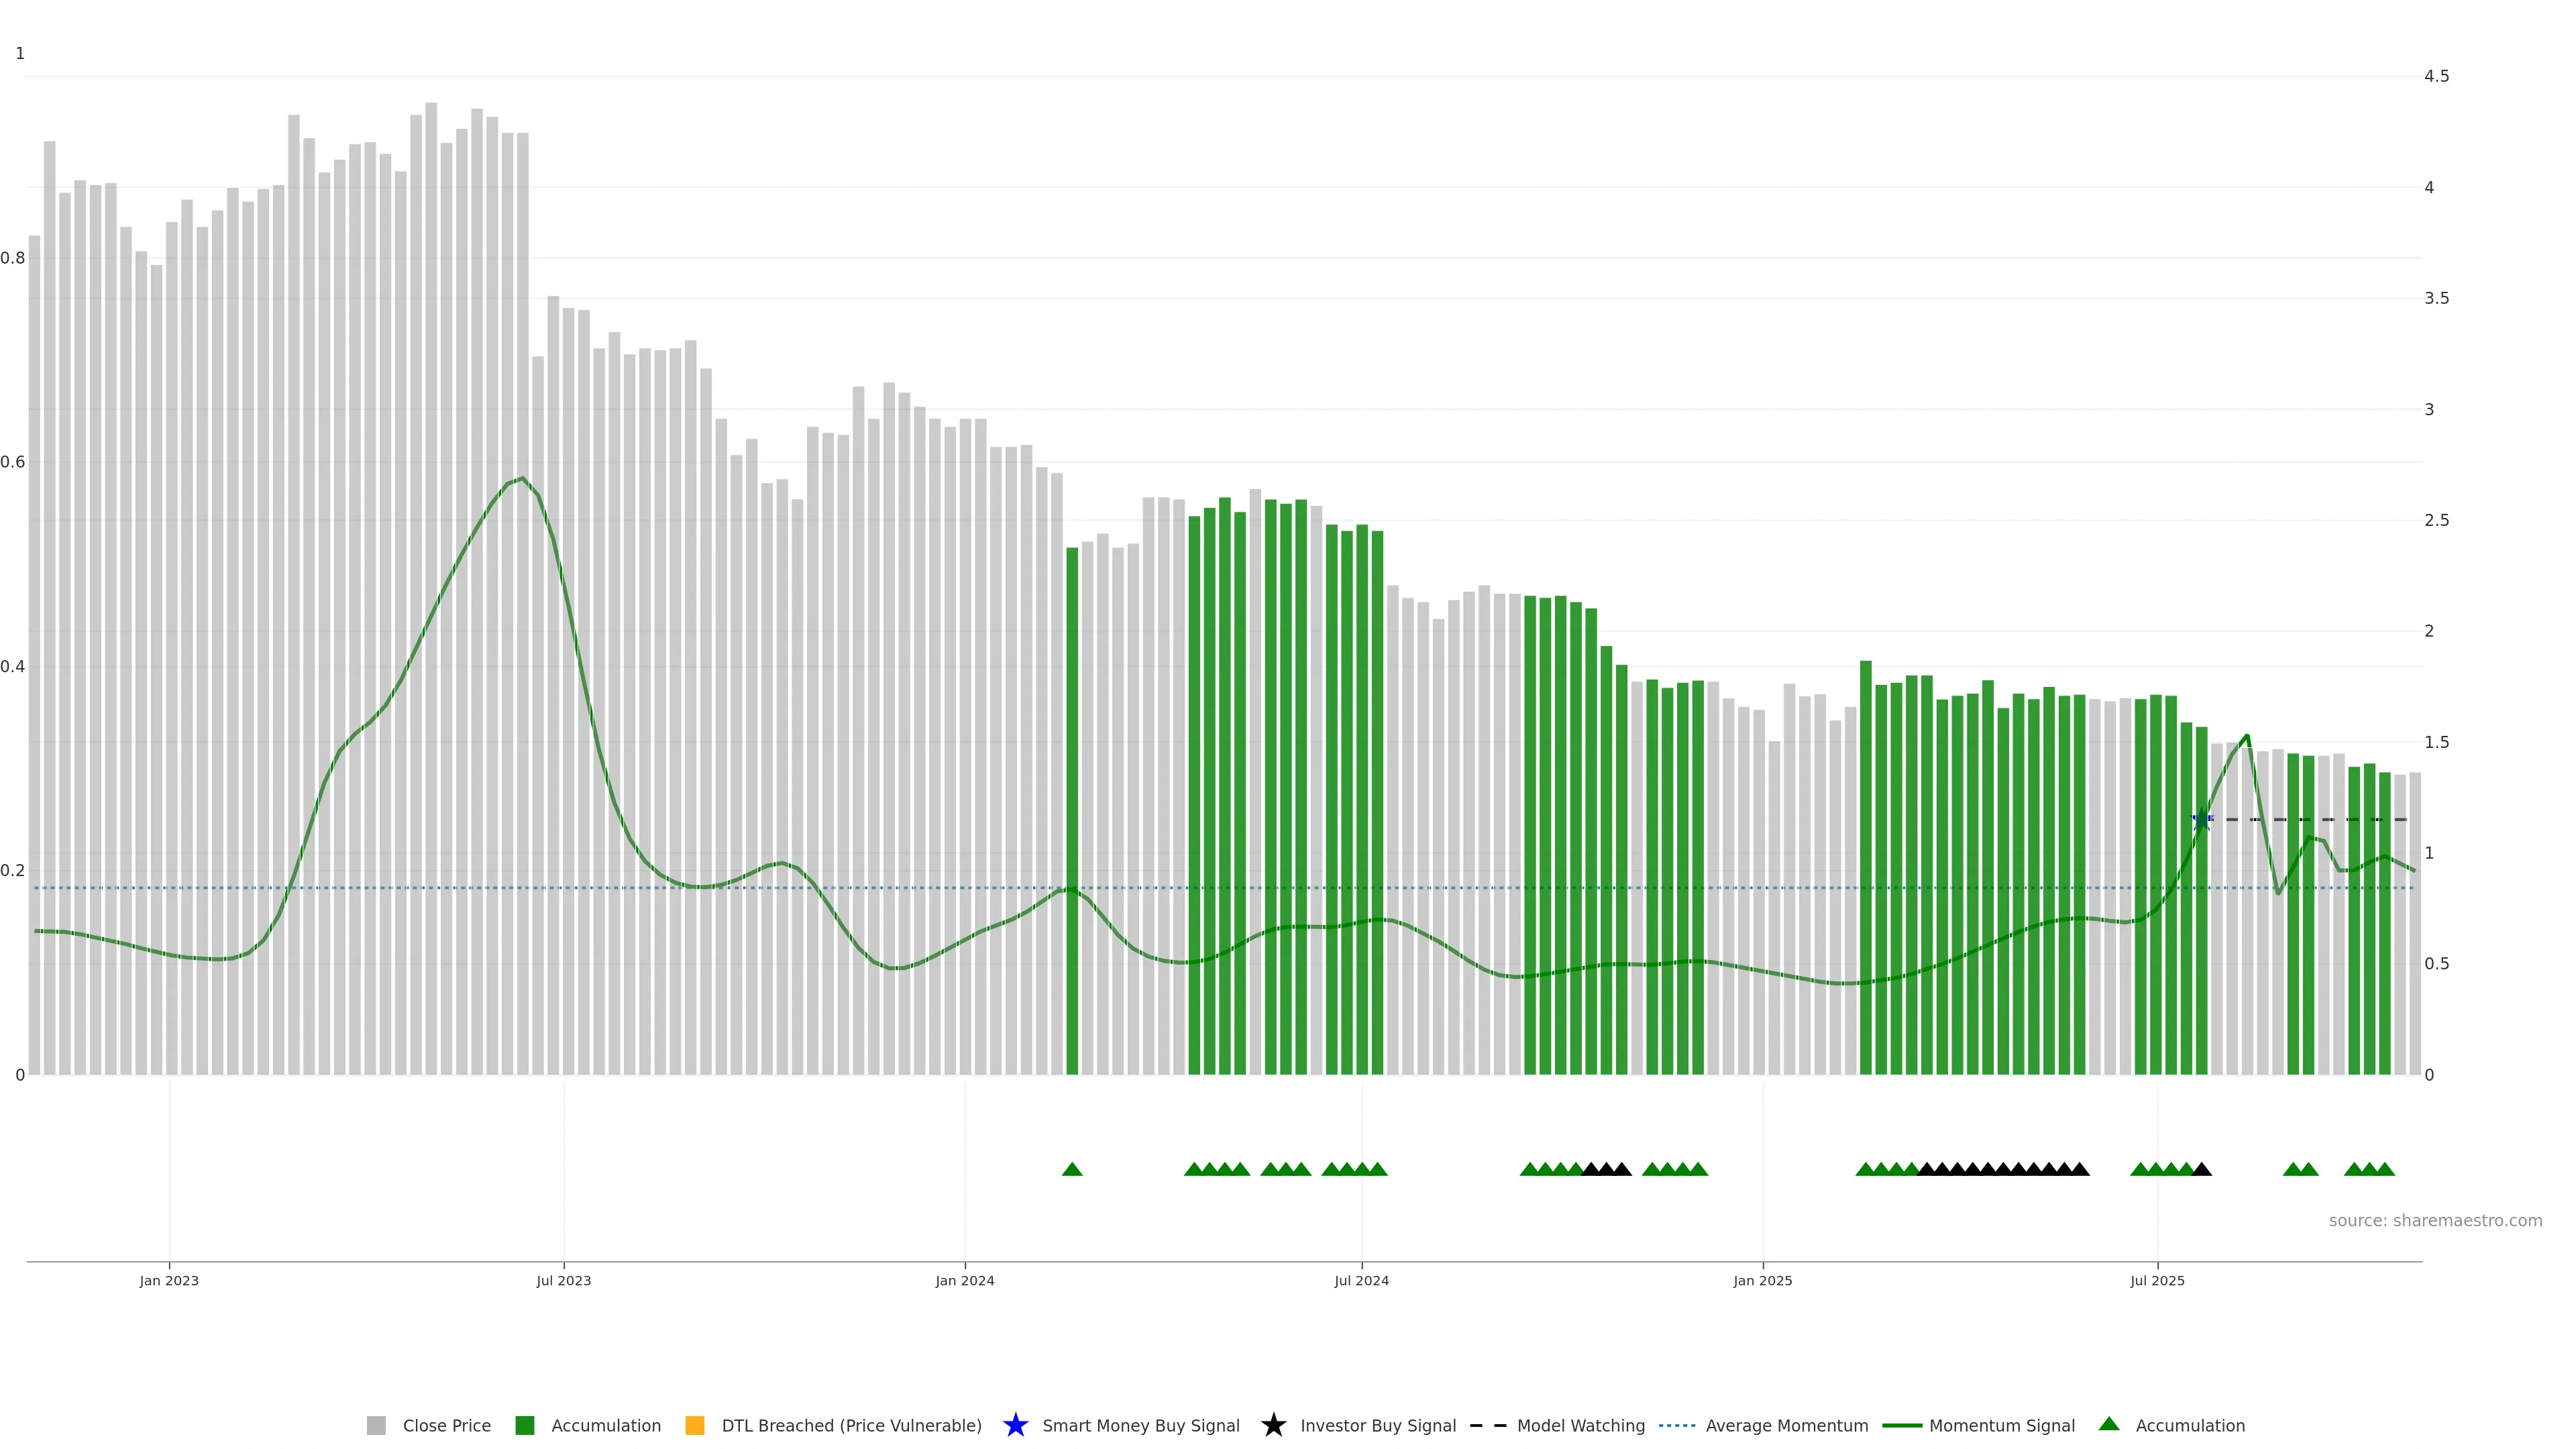The image size is (2576, 1449).
Task: Click the Investor Buy Signal legend label
Action: 1377,1425
